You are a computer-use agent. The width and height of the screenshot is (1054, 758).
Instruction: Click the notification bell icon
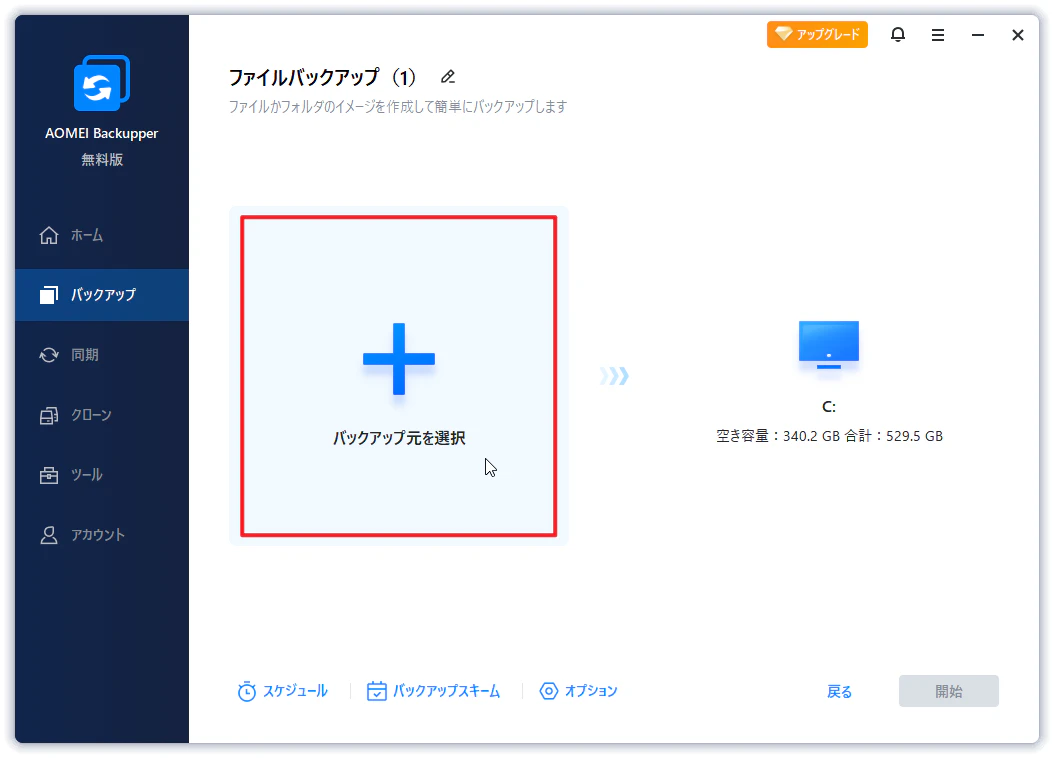897,34
